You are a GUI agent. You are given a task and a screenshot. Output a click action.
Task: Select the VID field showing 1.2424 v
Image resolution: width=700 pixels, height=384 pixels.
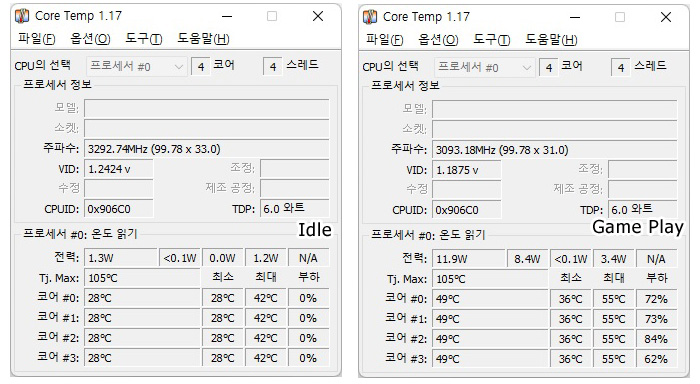[119, 169]
